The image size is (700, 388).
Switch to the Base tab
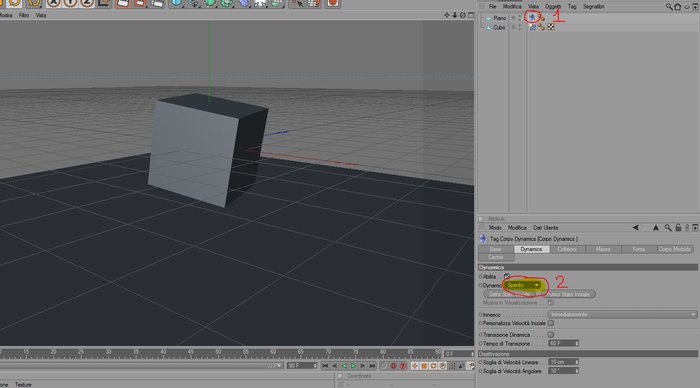click(x=496, y=249)
